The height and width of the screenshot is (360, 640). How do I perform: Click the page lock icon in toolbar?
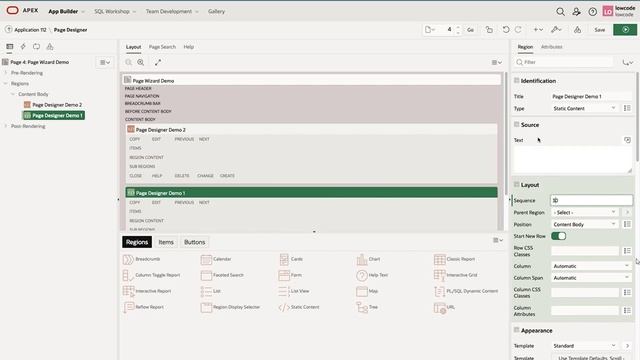click(x=489, y=30)
